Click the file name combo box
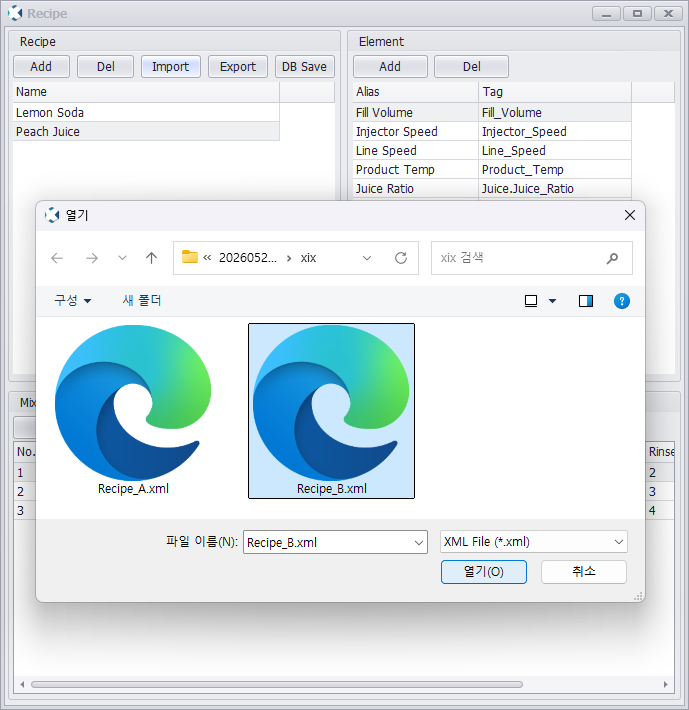Screen dimensions: 689x710 tap(335, 542)
